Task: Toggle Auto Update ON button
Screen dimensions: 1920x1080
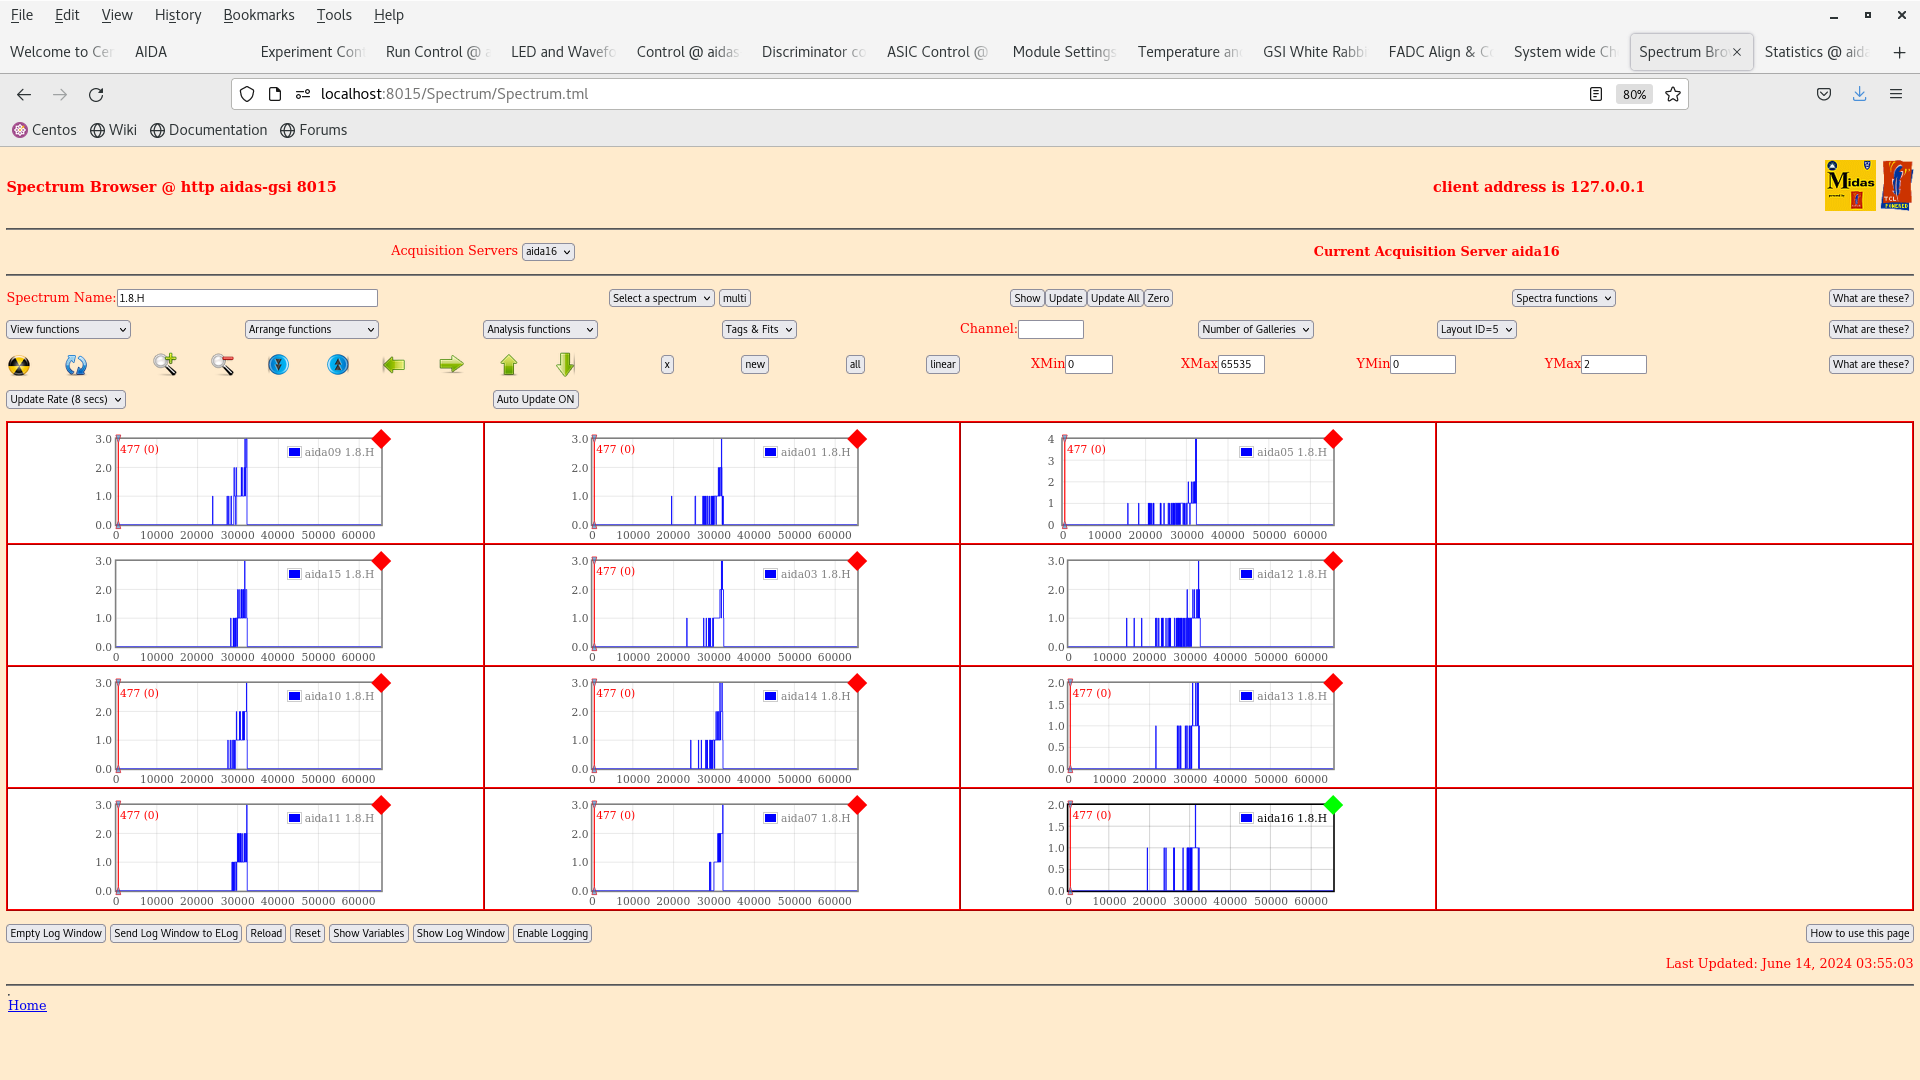Action: click(534, 398)
